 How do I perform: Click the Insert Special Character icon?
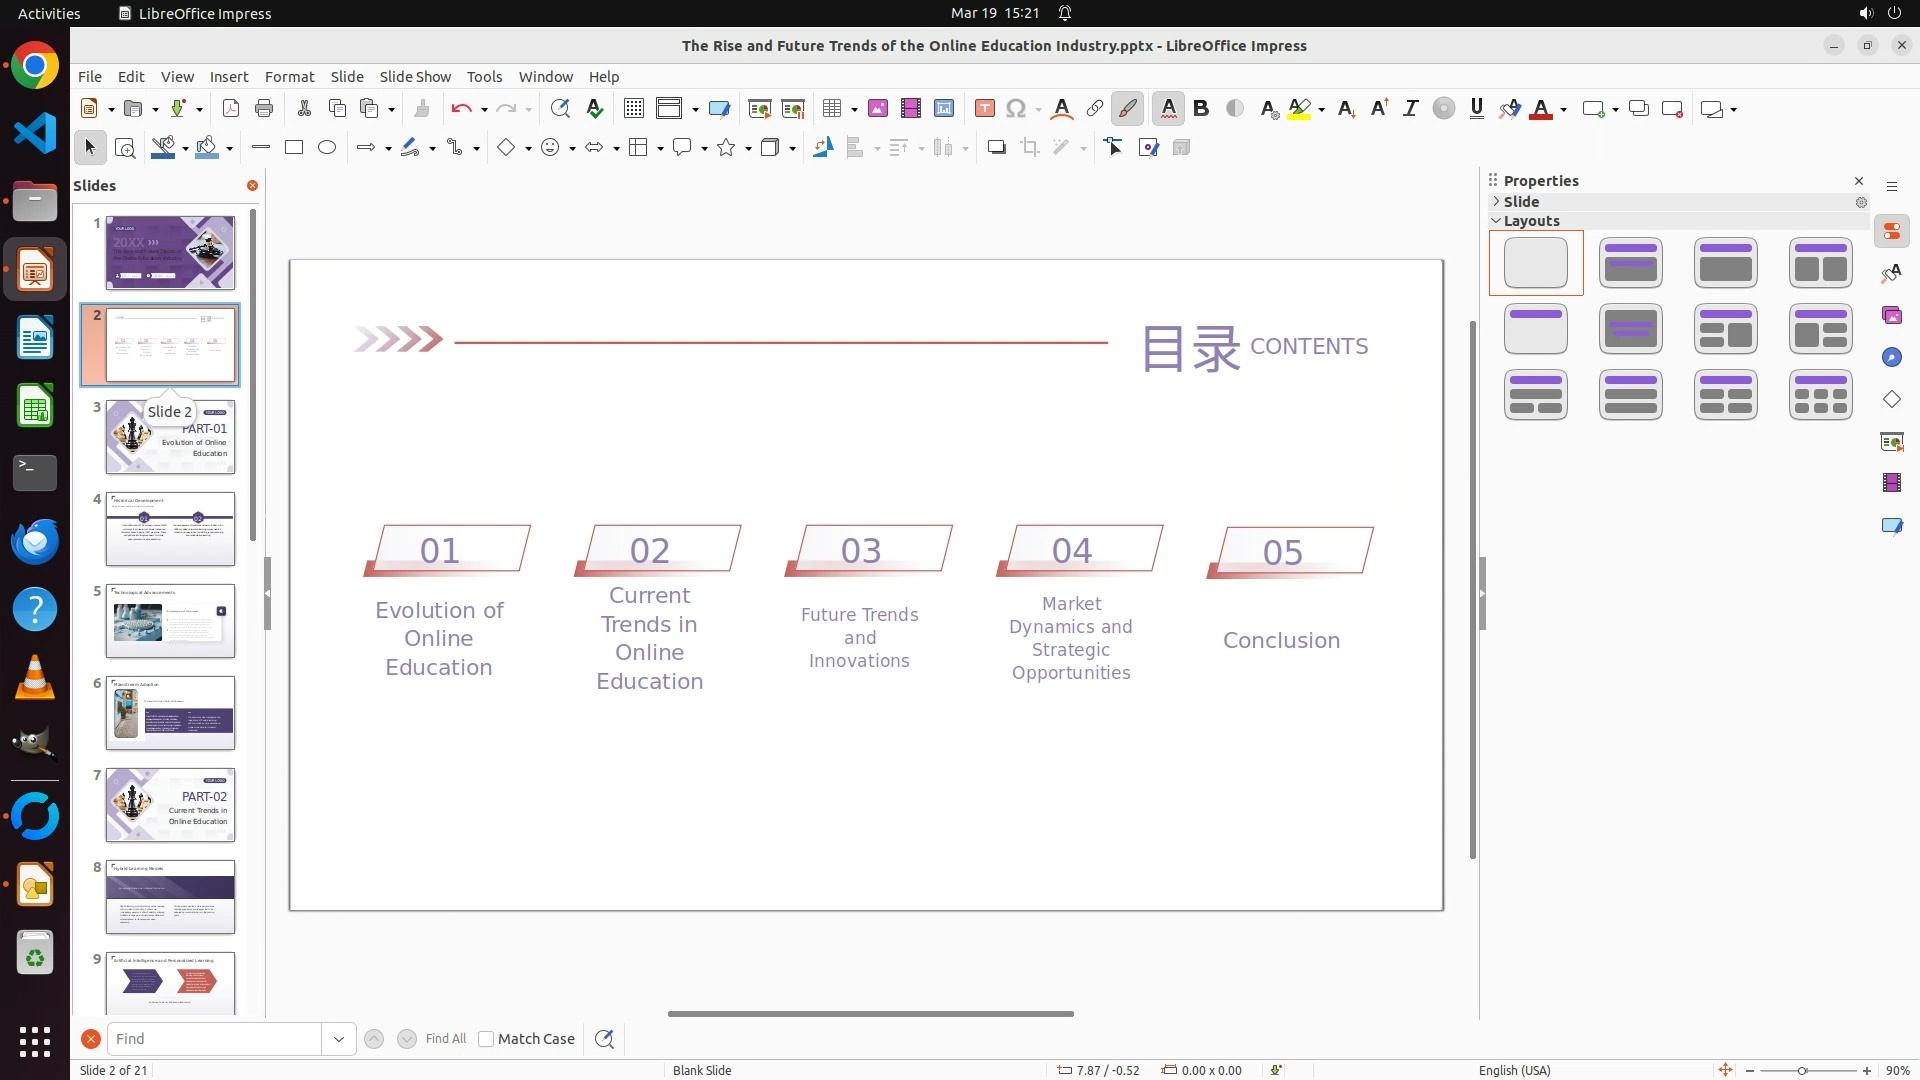1016,109
